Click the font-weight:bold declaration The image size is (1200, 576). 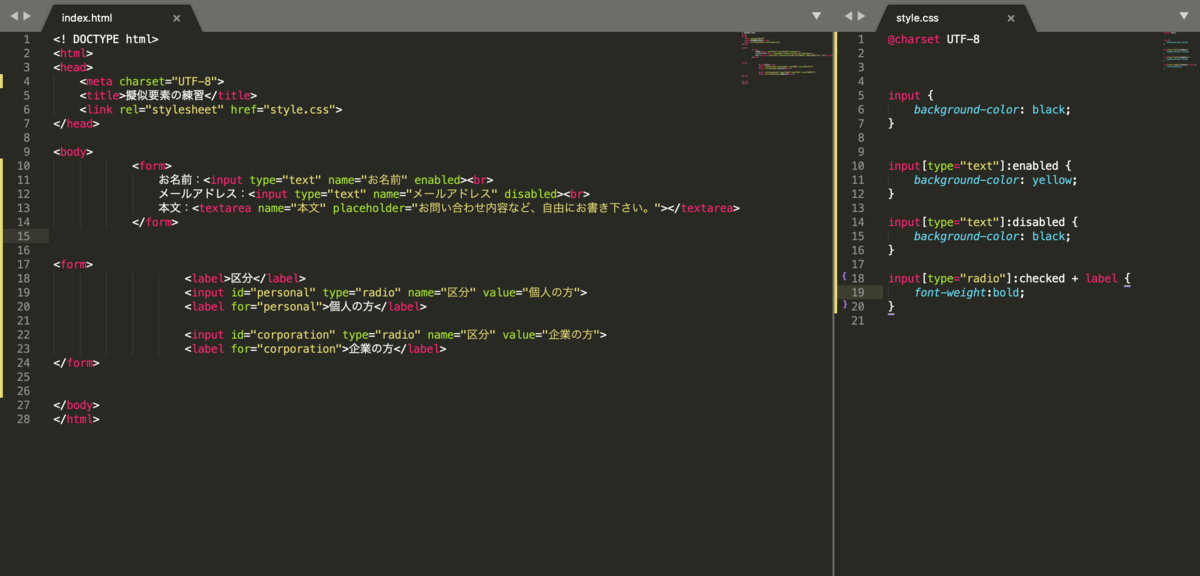point(969,292)
